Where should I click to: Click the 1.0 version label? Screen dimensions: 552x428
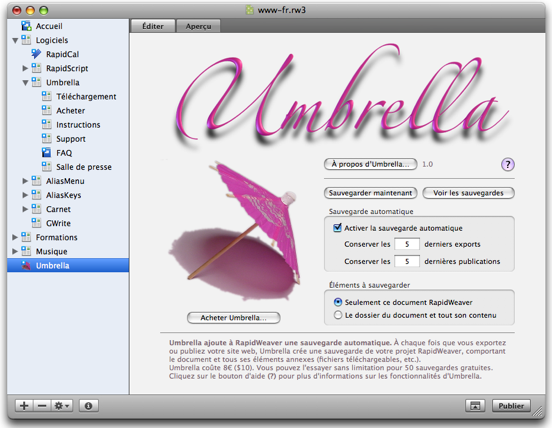click(427, 164)
